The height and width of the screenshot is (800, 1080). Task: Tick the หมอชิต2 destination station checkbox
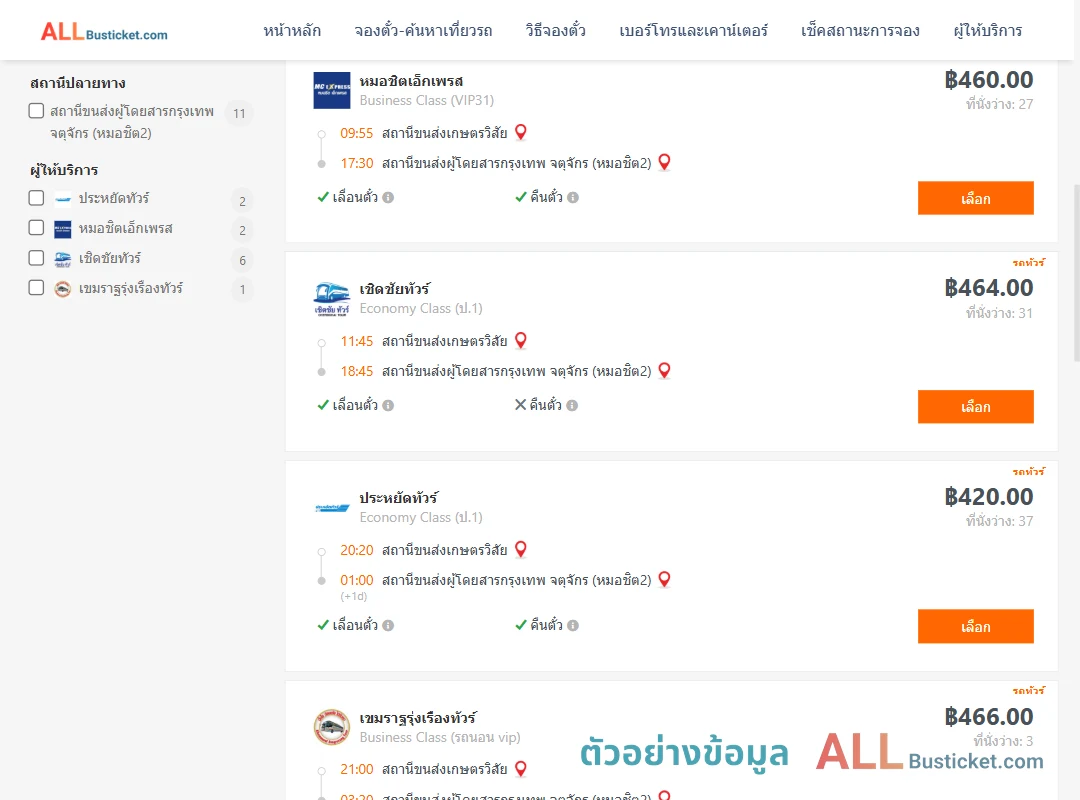37,111
